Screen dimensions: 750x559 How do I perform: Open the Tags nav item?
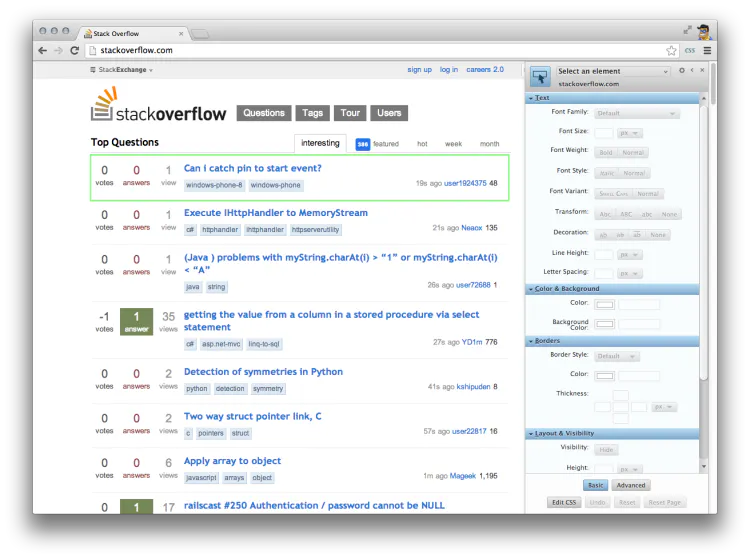pyautogui.click(x=312, y=113)
